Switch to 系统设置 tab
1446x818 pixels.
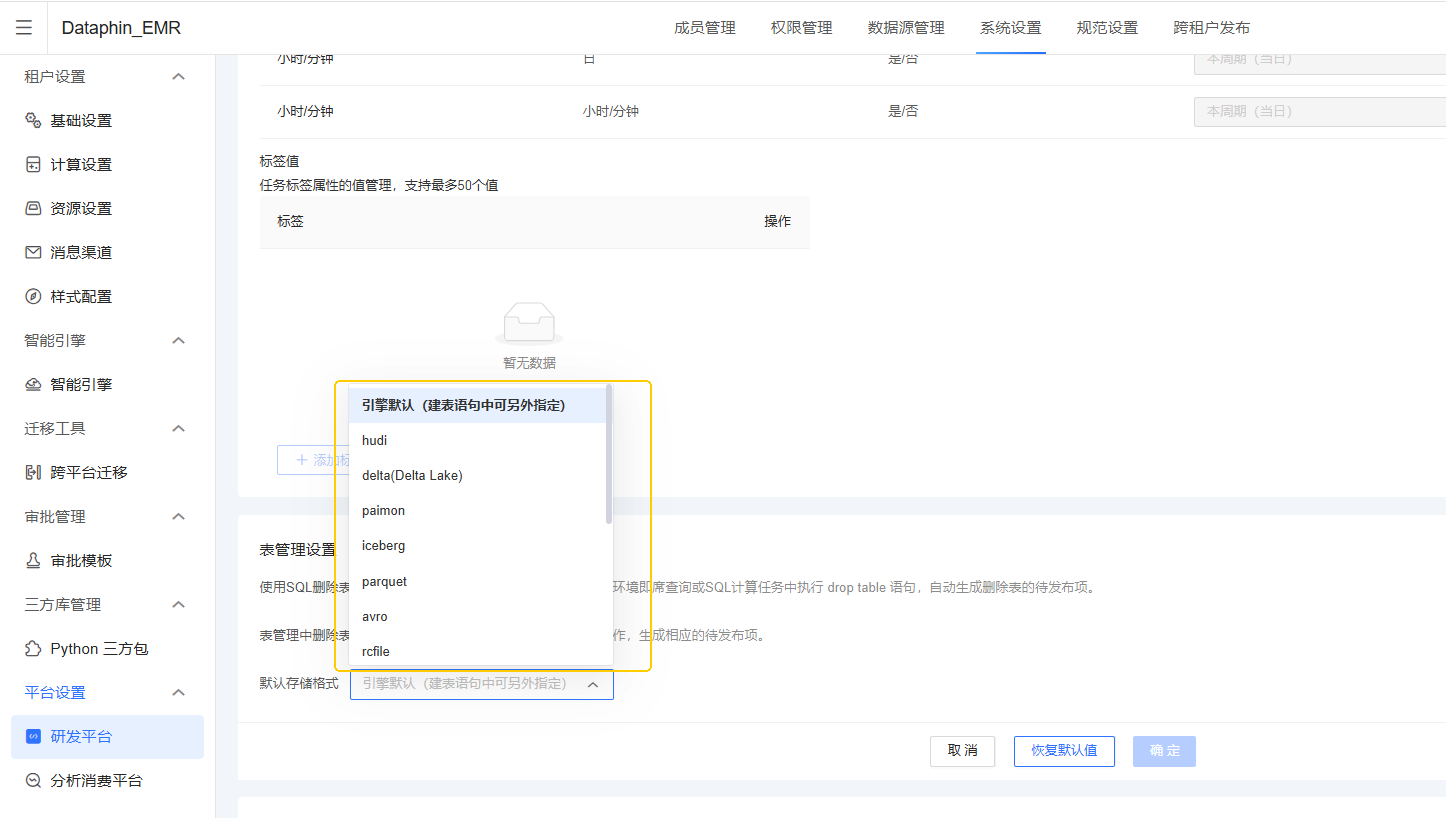(1010, 28)
